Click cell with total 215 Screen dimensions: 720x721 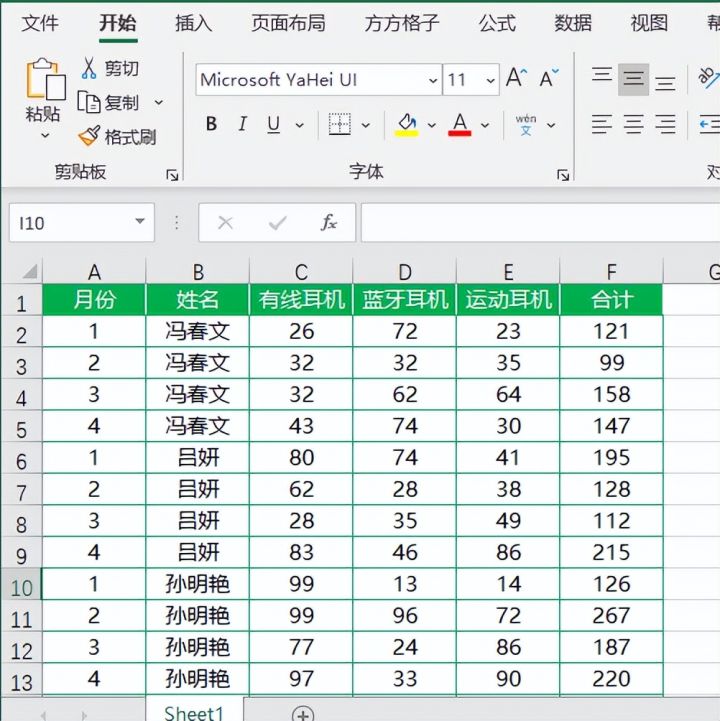[611, 552]
